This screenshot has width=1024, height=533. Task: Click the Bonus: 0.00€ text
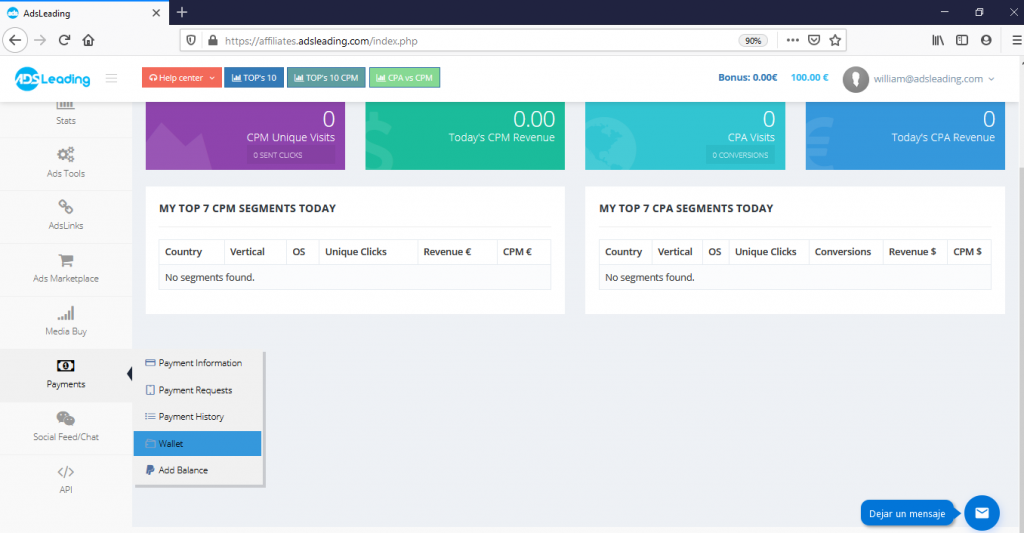(x=748, y=78)
